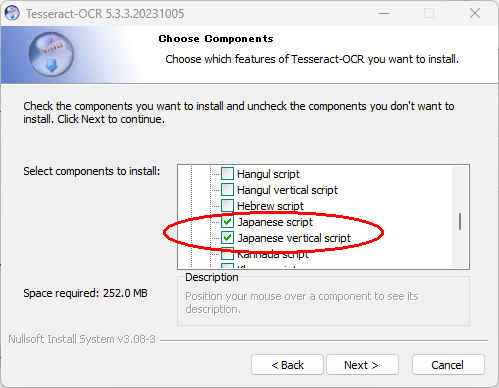Click the component list scrollbar thumb

(460, 222)
